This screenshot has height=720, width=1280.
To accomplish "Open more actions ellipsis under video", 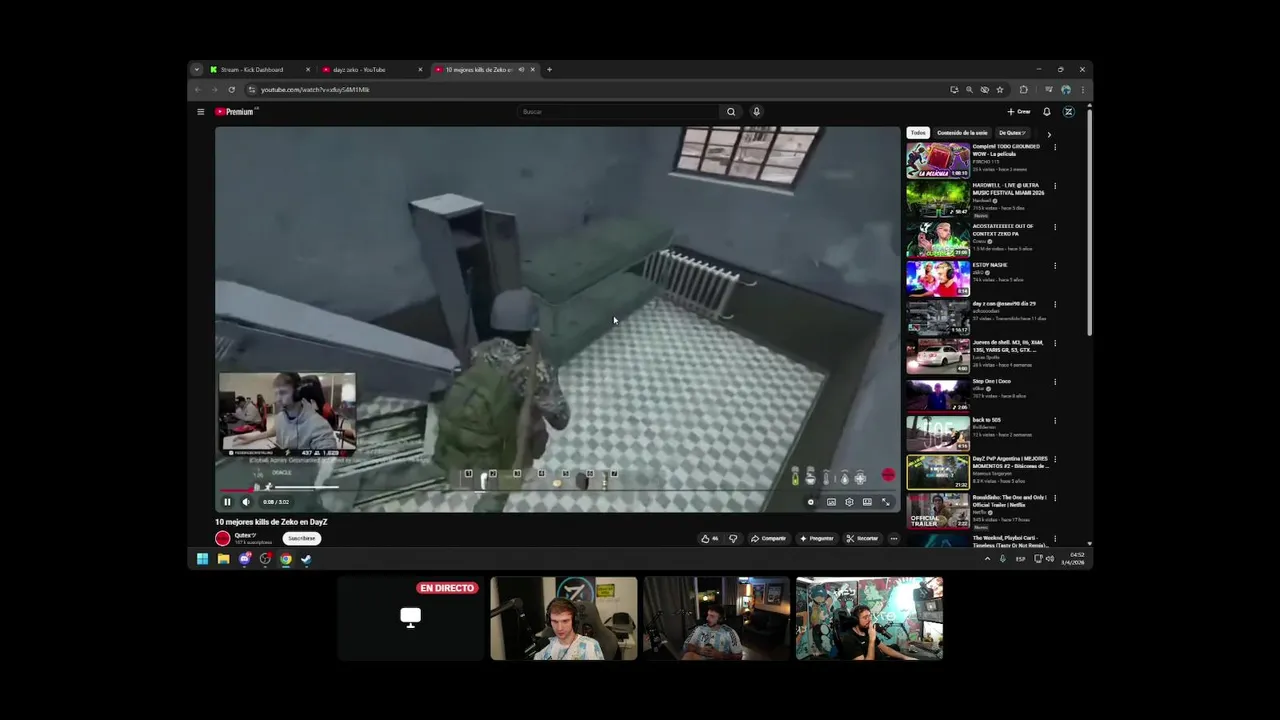I will pos(894,538).
